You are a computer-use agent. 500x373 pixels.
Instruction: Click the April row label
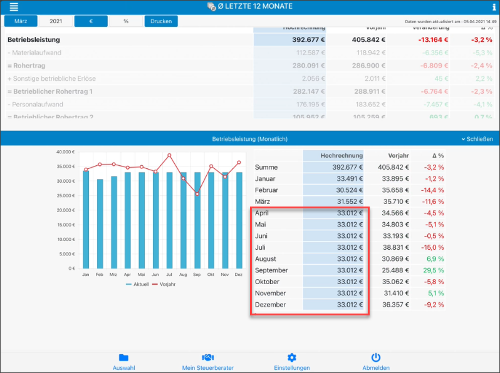[x=261, y=213]
